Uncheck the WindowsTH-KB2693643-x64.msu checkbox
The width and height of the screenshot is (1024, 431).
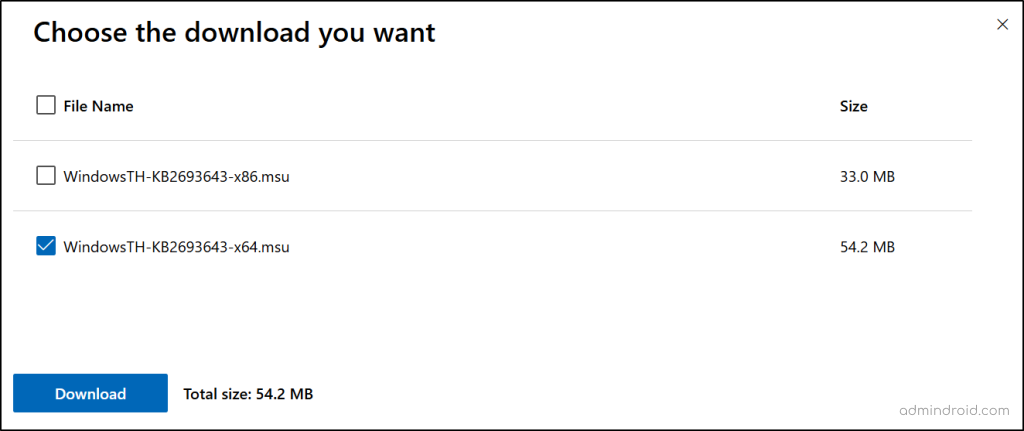coord(46,246)
